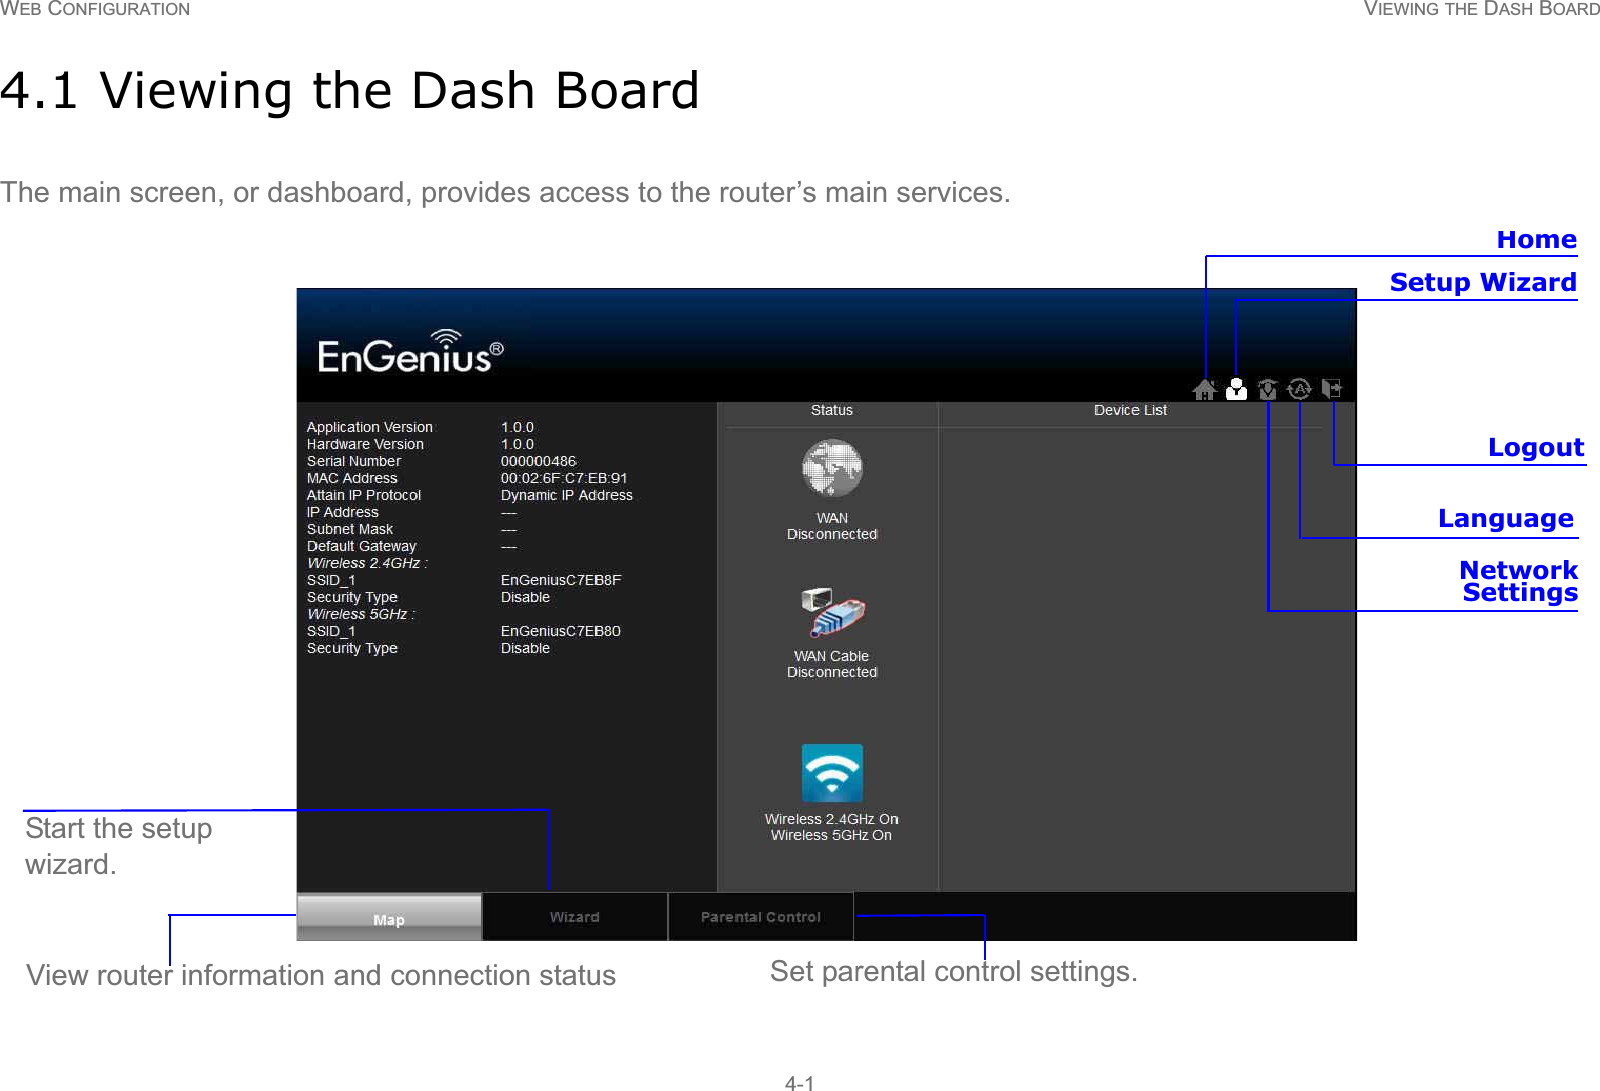The image size is (1600, 1091).
Task: Click the Home icon in header
Action: 1205,389
